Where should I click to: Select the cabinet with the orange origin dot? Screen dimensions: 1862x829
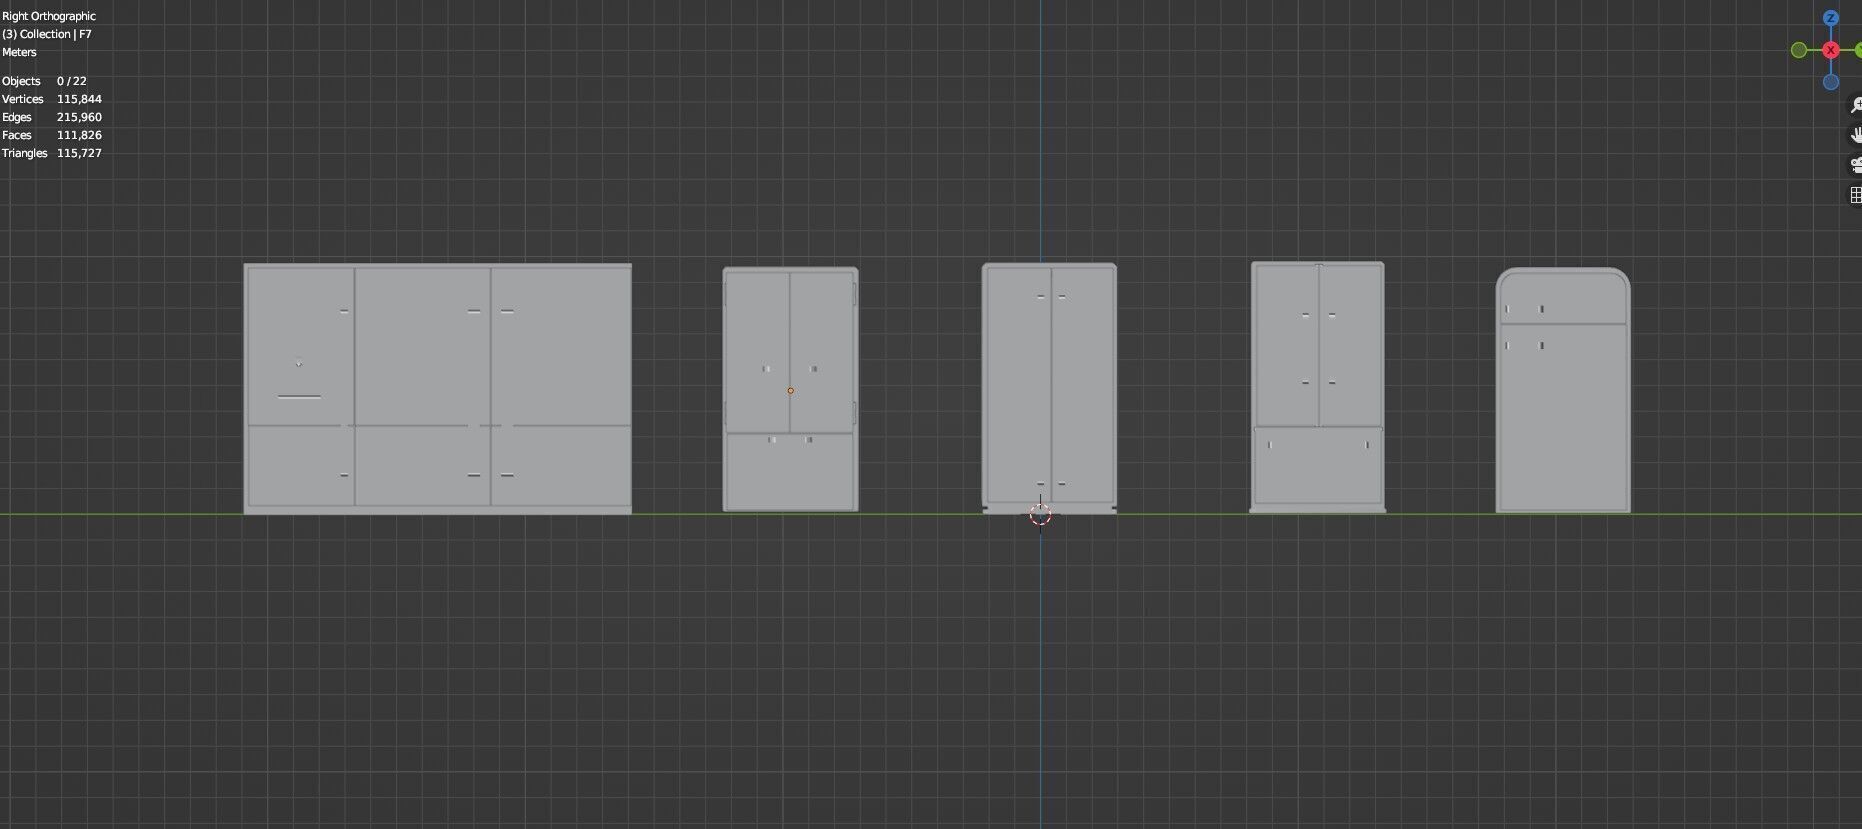790,389
